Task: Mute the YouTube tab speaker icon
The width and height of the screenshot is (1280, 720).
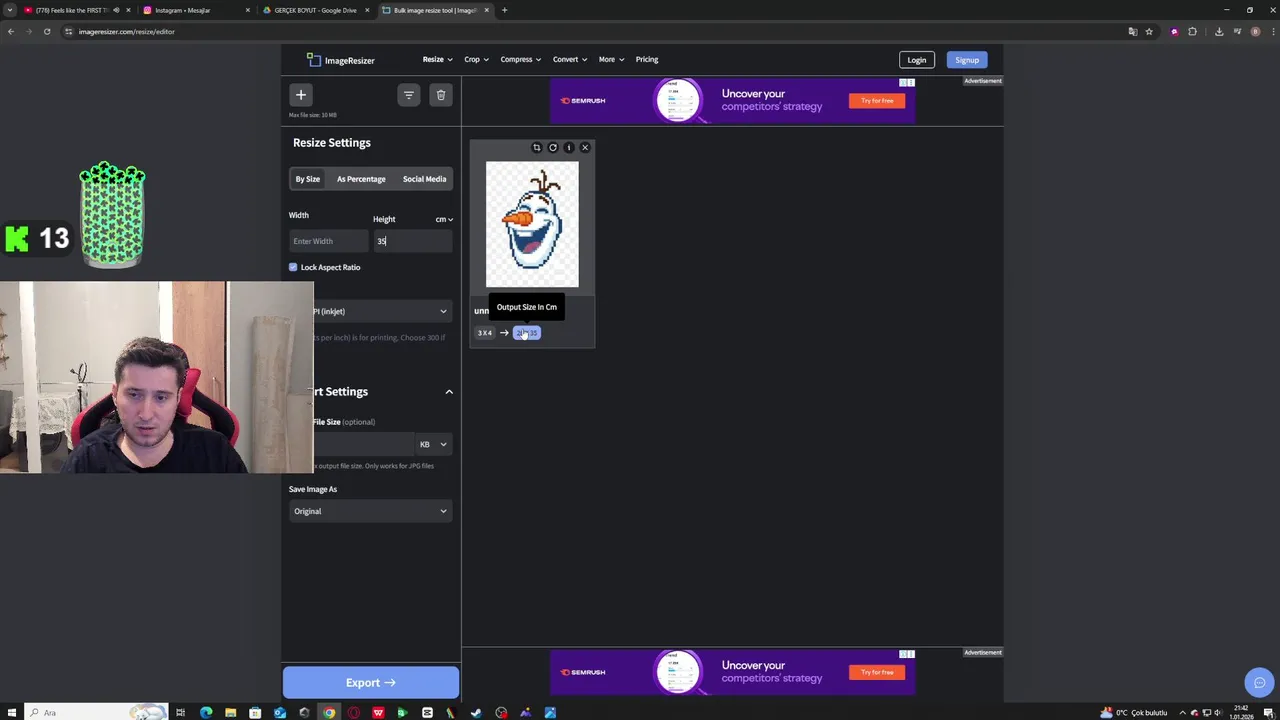Action: pyautogui.click(x=116, y=10)
